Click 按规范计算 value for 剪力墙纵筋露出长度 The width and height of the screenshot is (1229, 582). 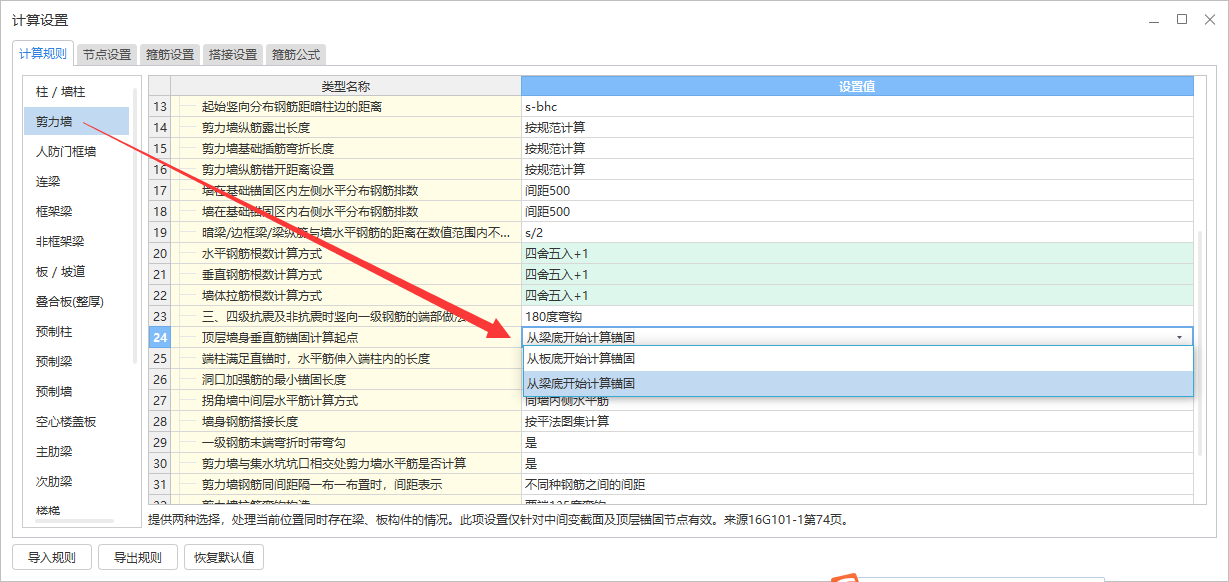pyautogui.click(x=857, y=127)
